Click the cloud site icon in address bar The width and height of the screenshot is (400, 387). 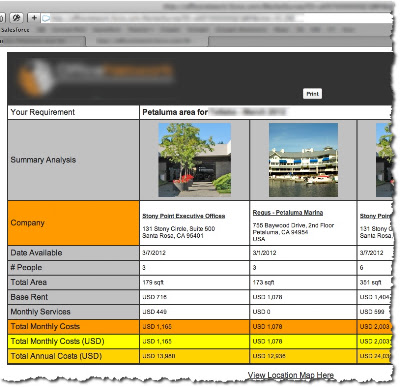click(46, 18)
